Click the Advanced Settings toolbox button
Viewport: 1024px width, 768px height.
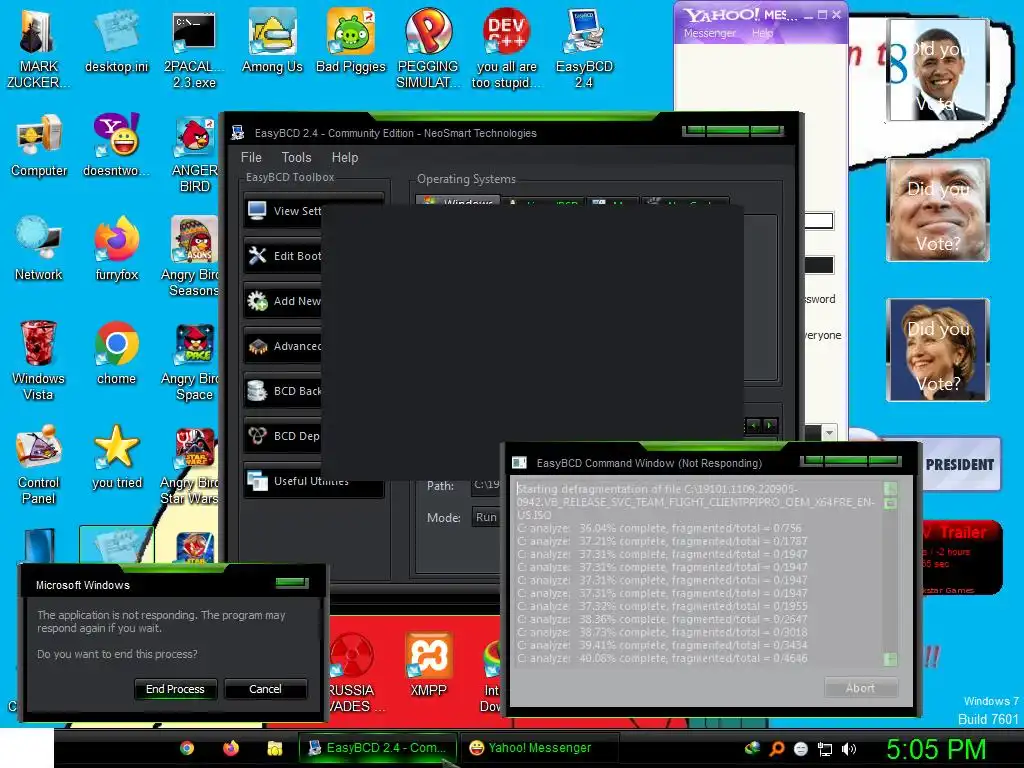pos(283,346)
